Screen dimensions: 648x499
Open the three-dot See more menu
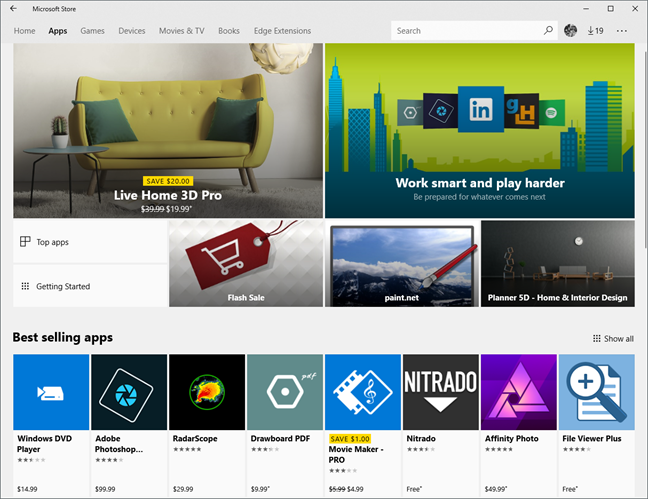[x=622, y=31]
